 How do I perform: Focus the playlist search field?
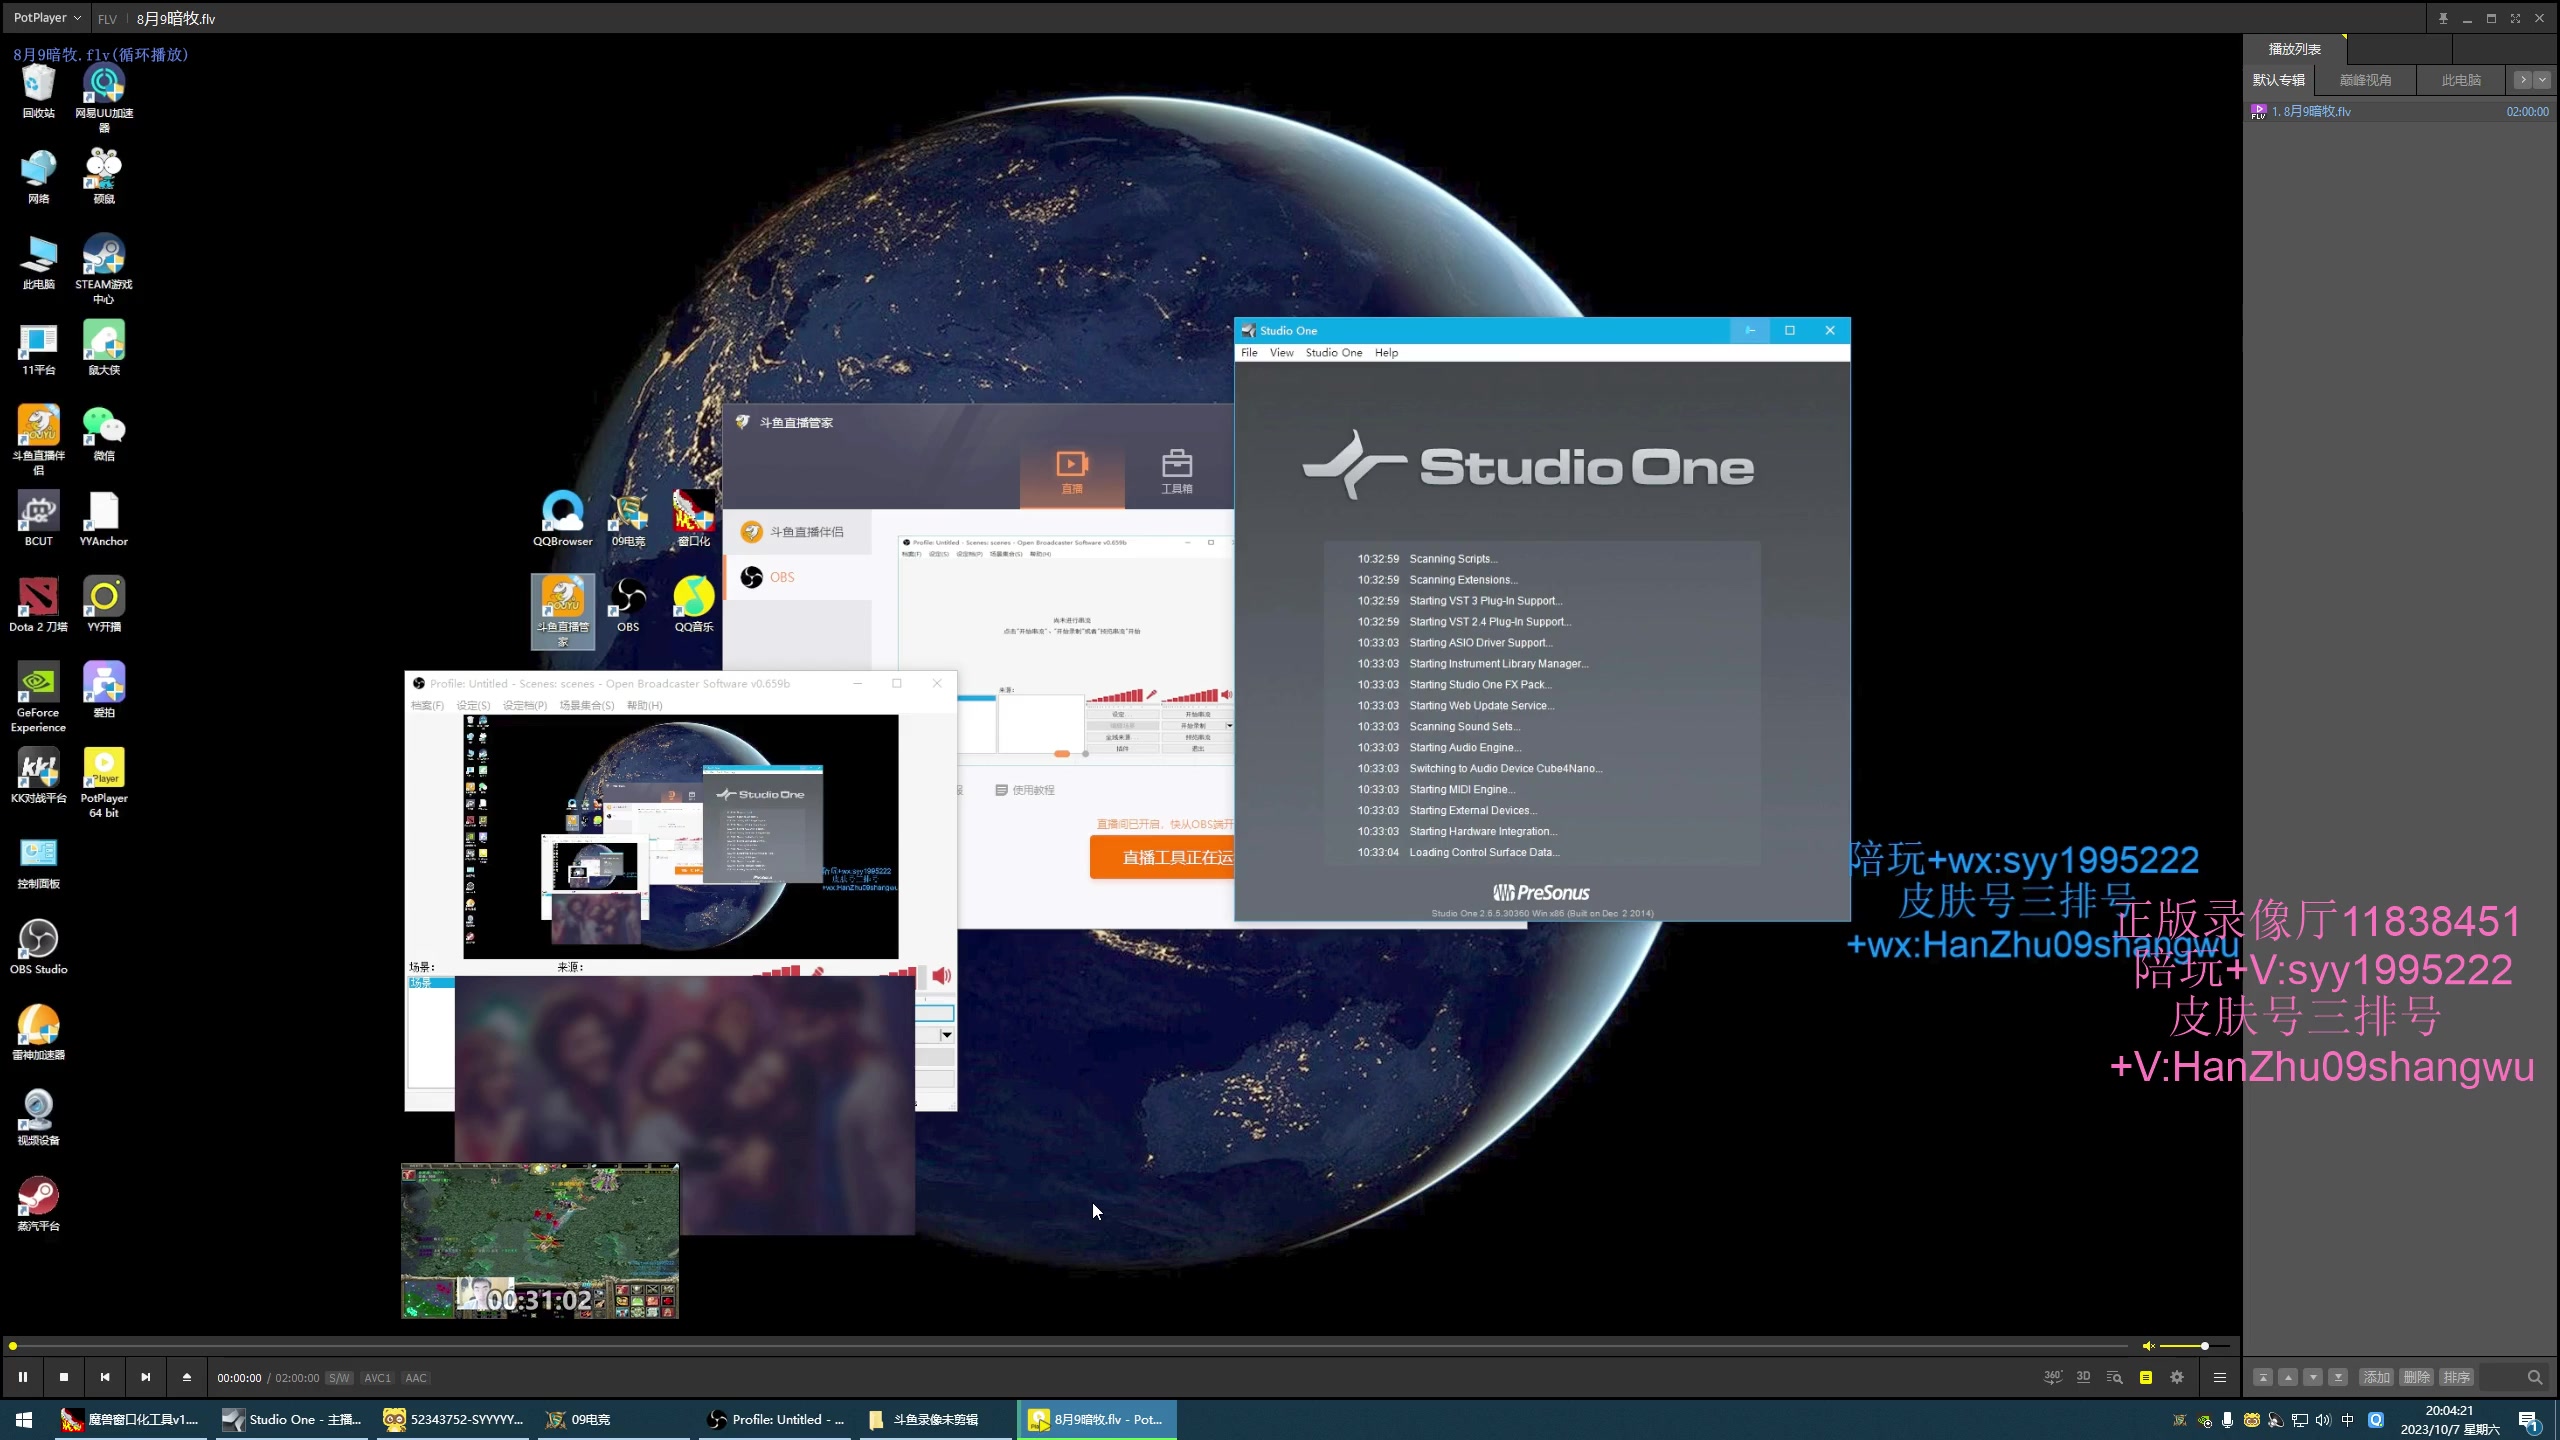(2512, 1377)
